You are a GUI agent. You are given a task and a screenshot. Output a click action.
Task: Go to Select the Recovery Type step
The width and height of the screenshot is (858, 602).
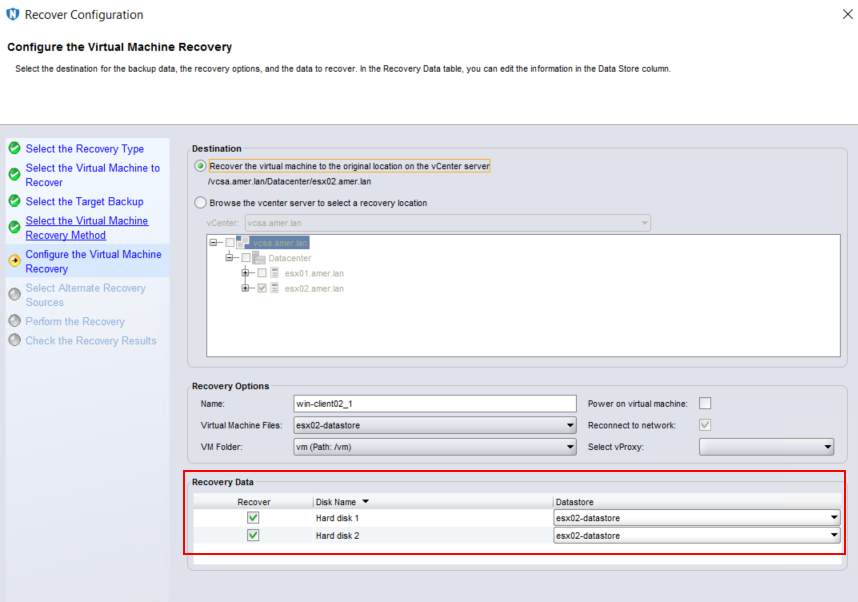tap(84, 149)
